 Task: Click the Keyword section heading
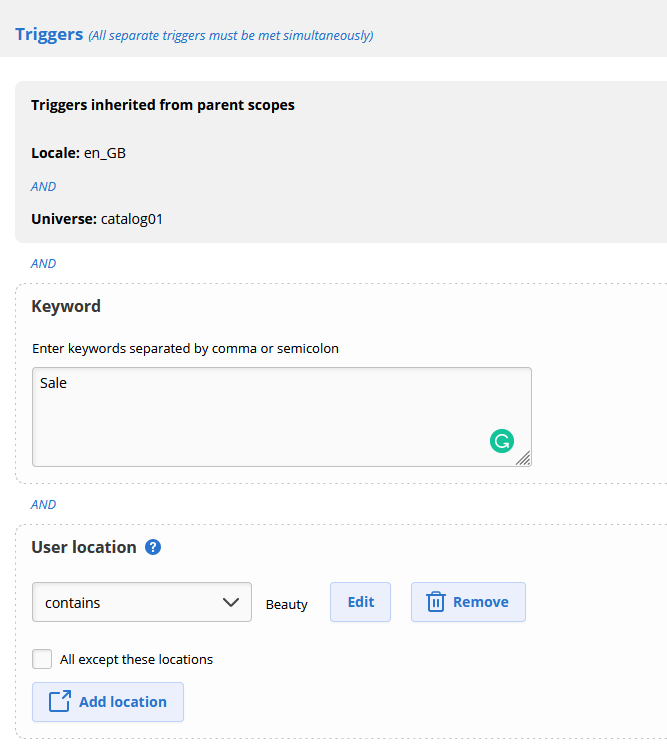point(66,306)
